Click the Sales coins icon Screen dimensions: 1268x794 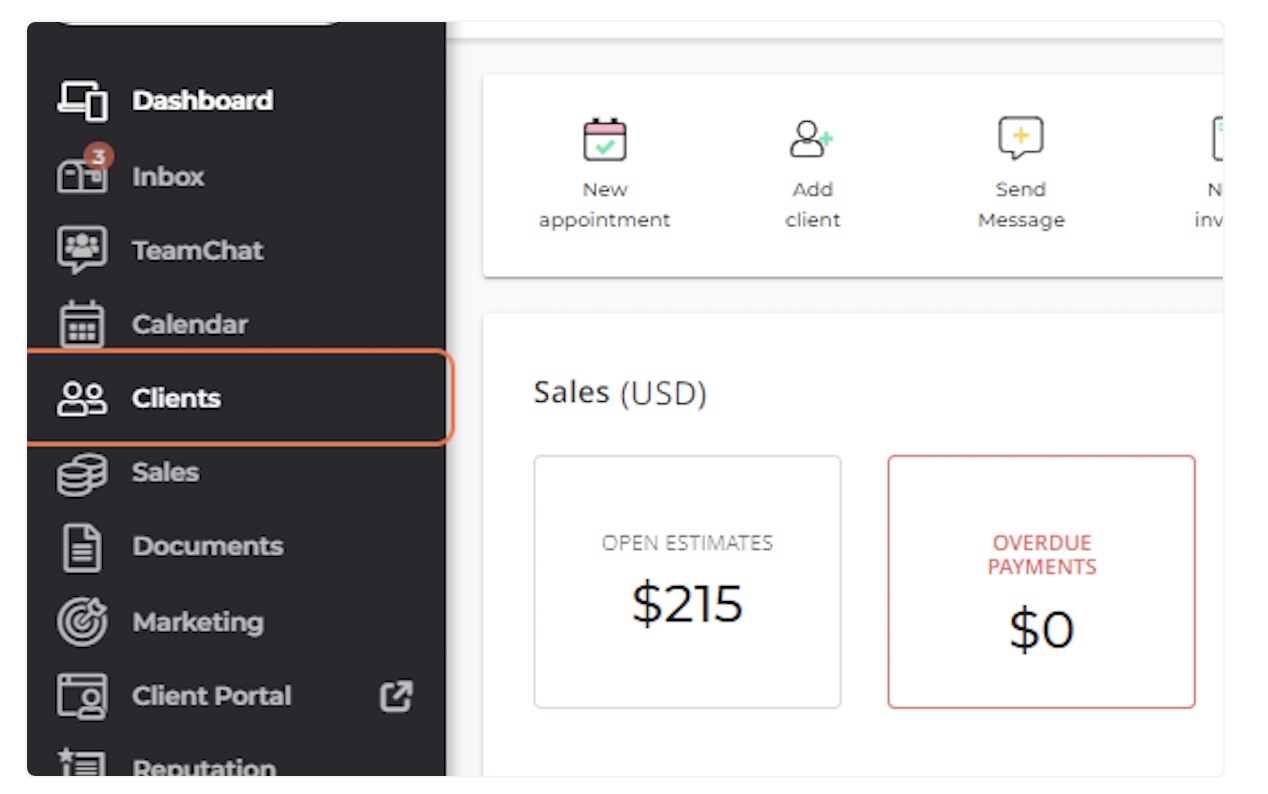81,473
